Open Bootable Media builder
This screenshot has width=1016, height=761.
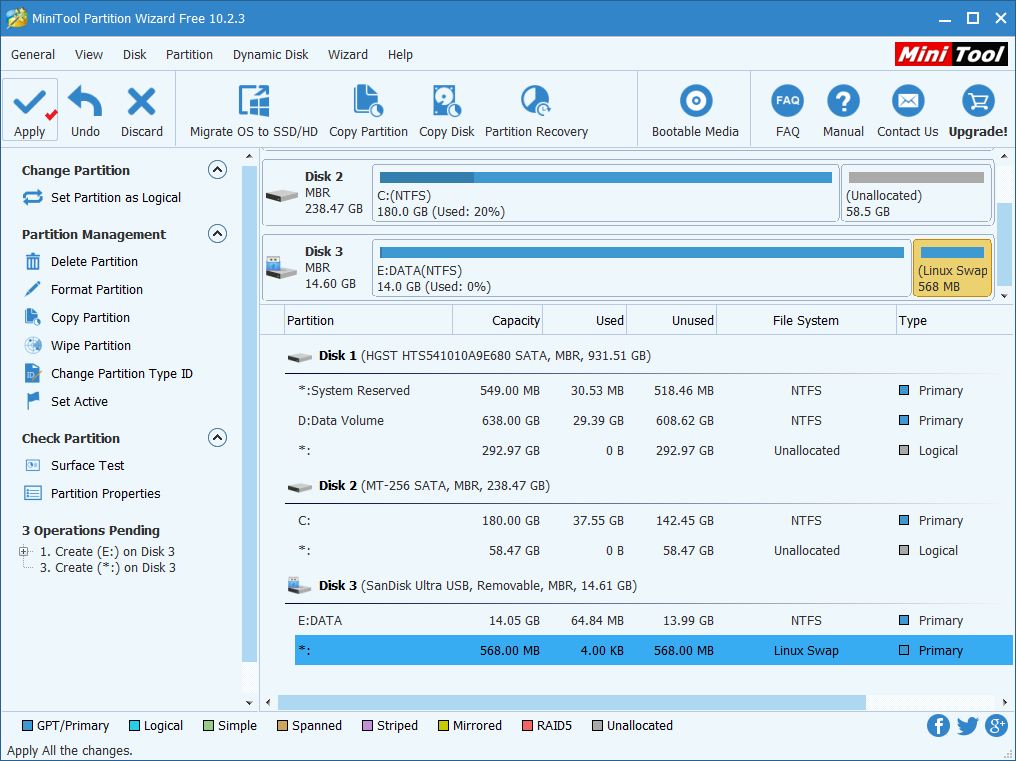[695, 110]
